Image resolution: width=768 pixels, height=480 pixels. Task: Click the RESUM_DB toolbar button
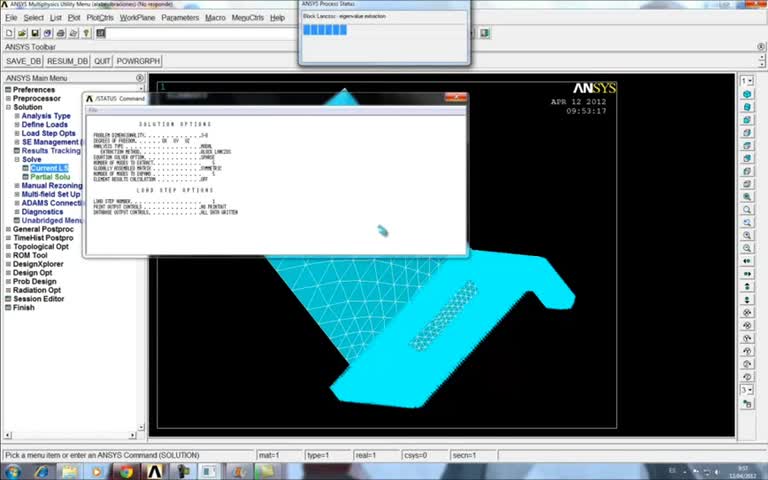[67, 61]
